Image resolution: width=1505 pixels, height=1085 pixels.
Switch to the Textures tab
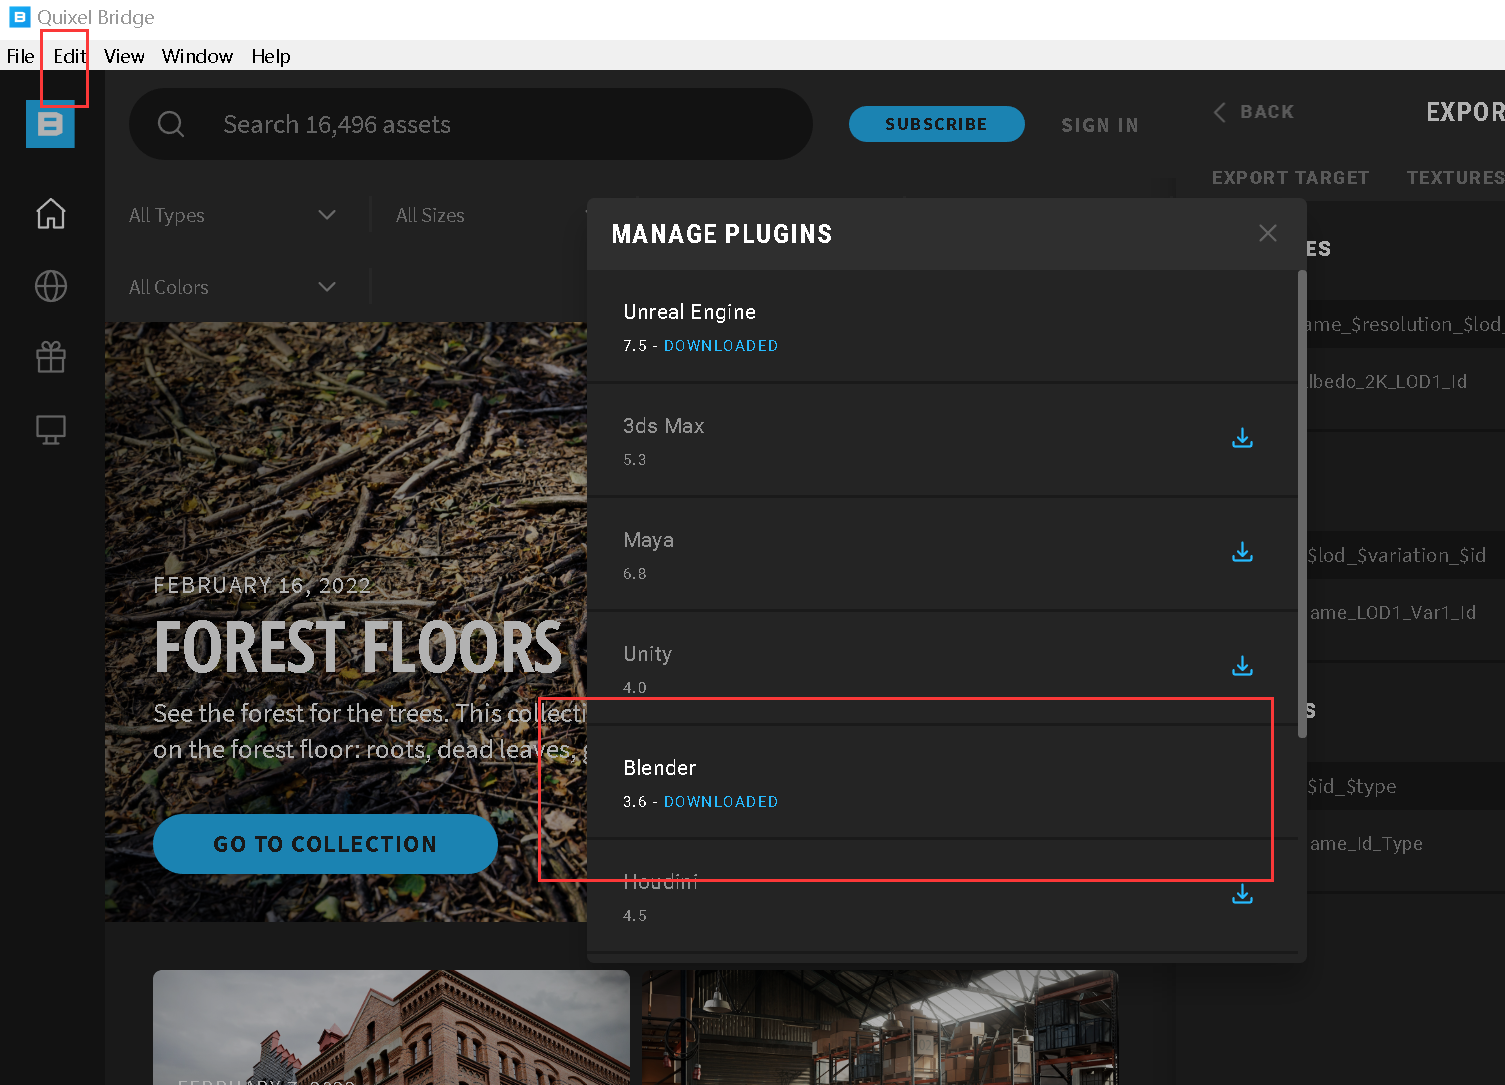[1455, 177]
